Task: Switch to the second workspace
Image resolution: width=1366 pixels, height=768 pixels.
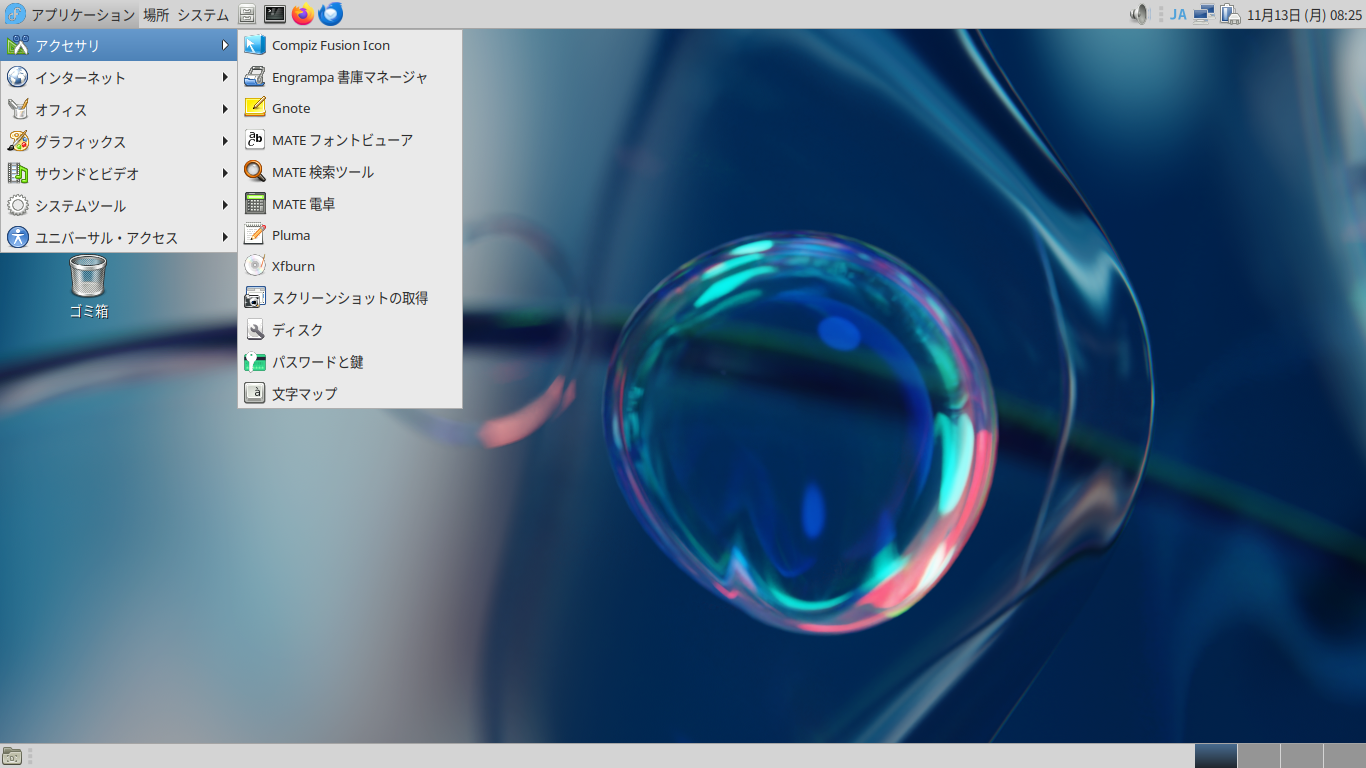Action: (1258, 756)
